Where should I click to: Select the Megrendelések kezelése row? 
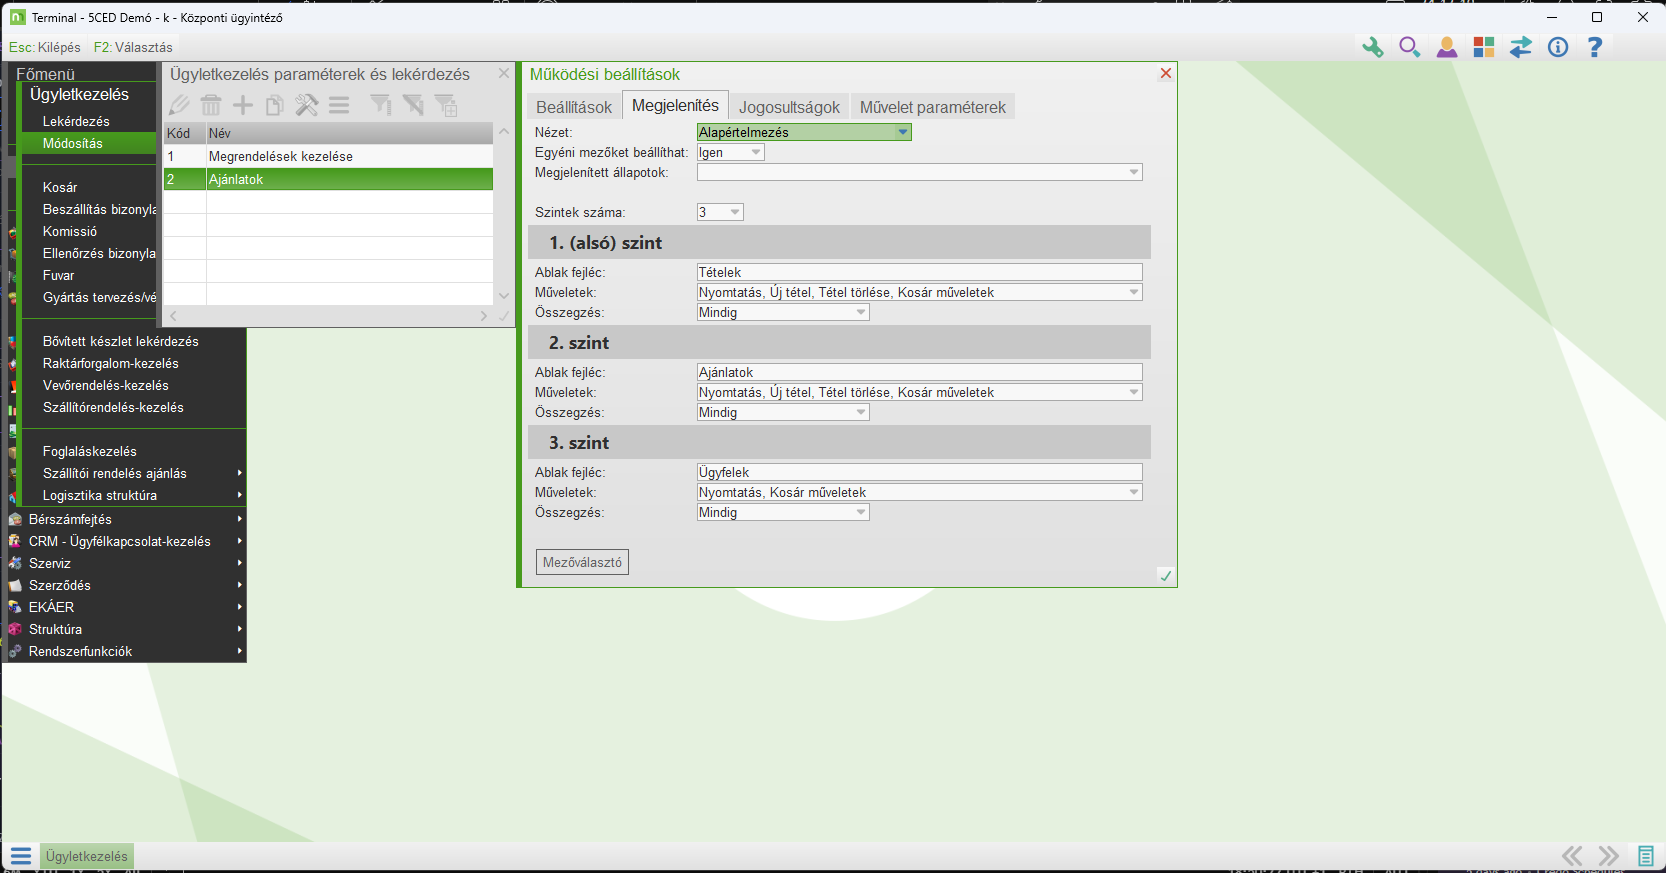pyautogui.click(x=328, y=156)
